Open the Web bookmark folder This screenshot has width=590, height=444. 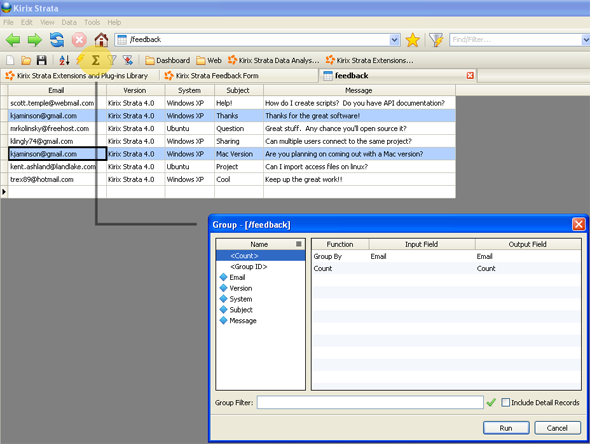pos(209,60)
